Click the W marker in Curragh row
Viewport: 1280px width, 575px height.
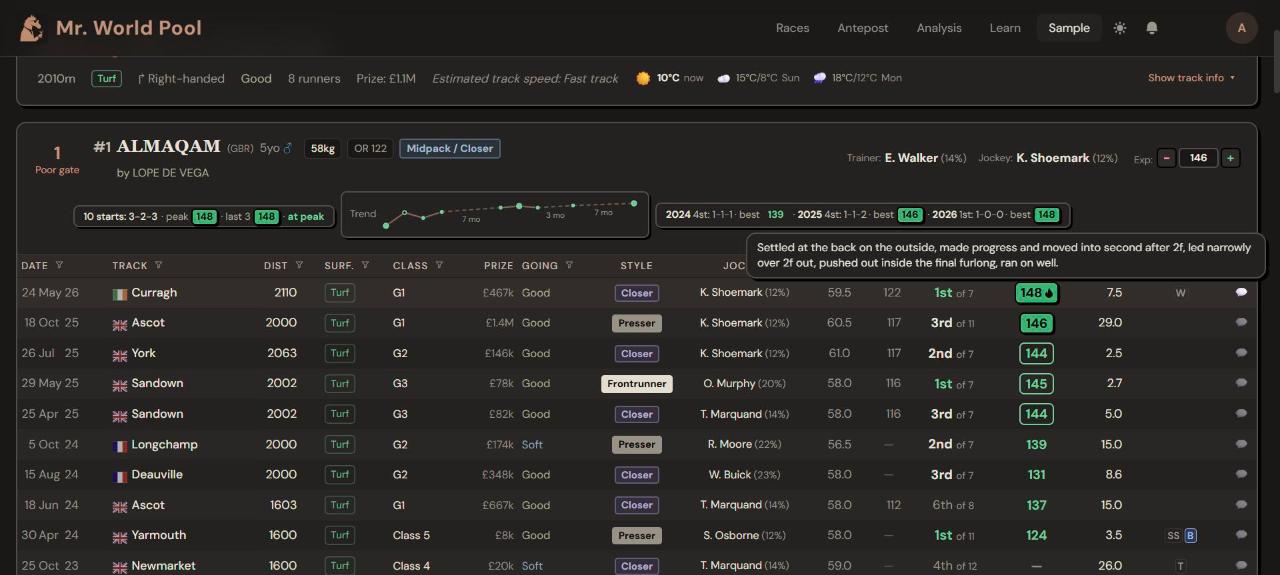[1180, 293]
